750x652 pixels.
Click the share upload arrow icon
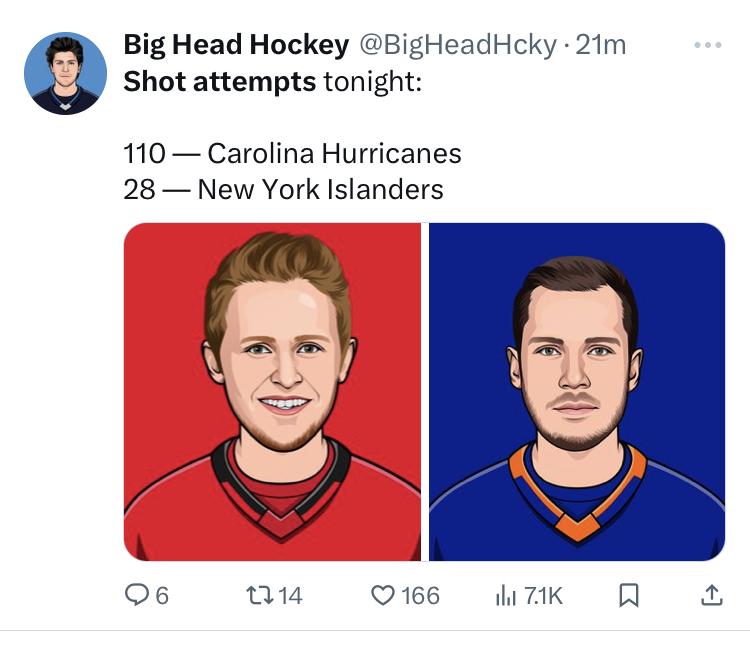(x=710, y=595)
